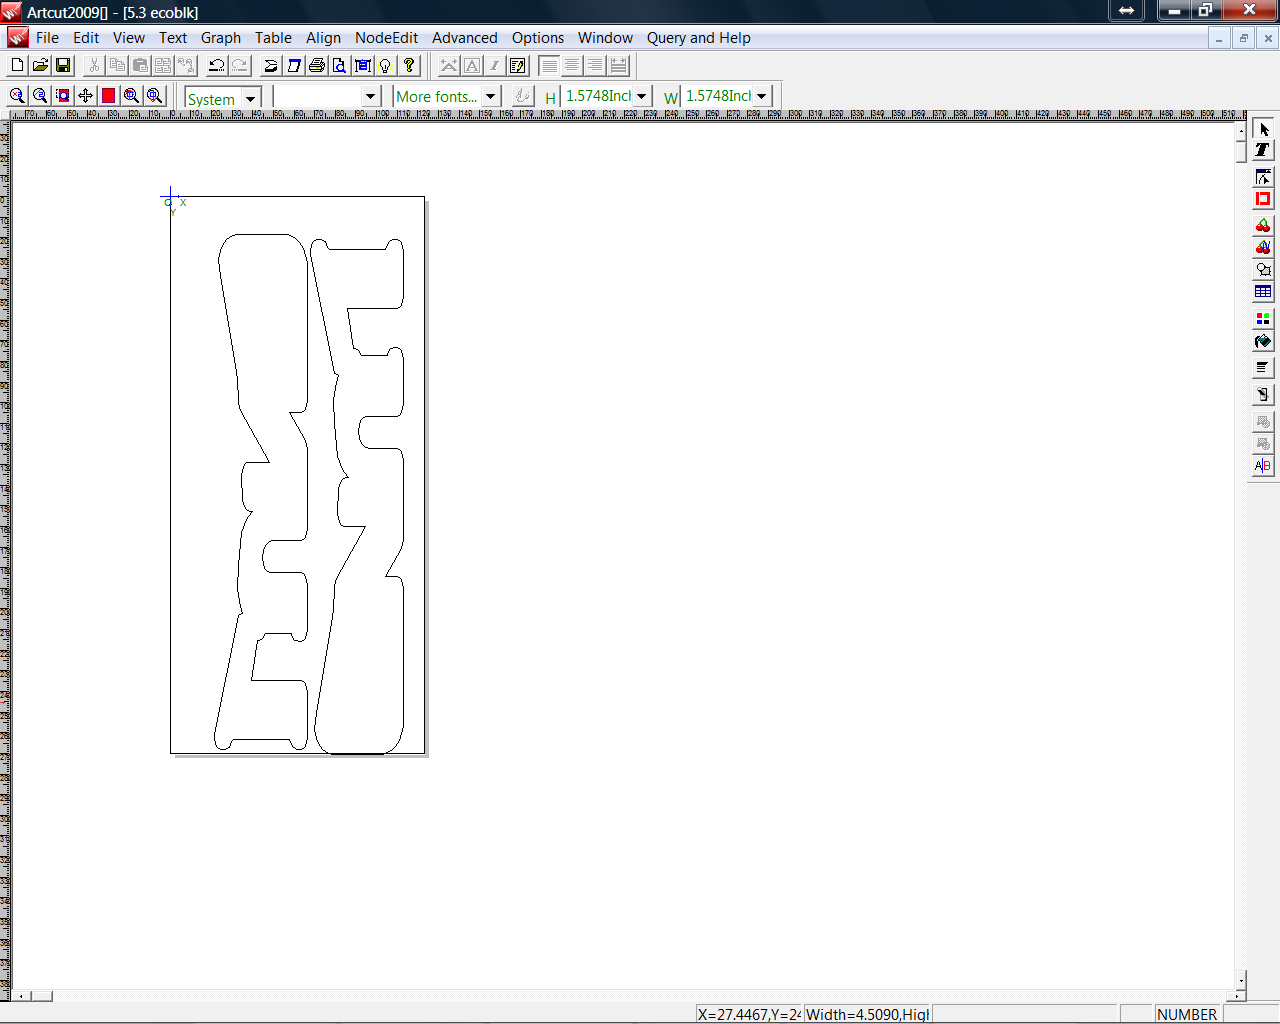This screenshot has height=1024, width=1280.
Task: Undo the last action
Action: pos(216,65)
